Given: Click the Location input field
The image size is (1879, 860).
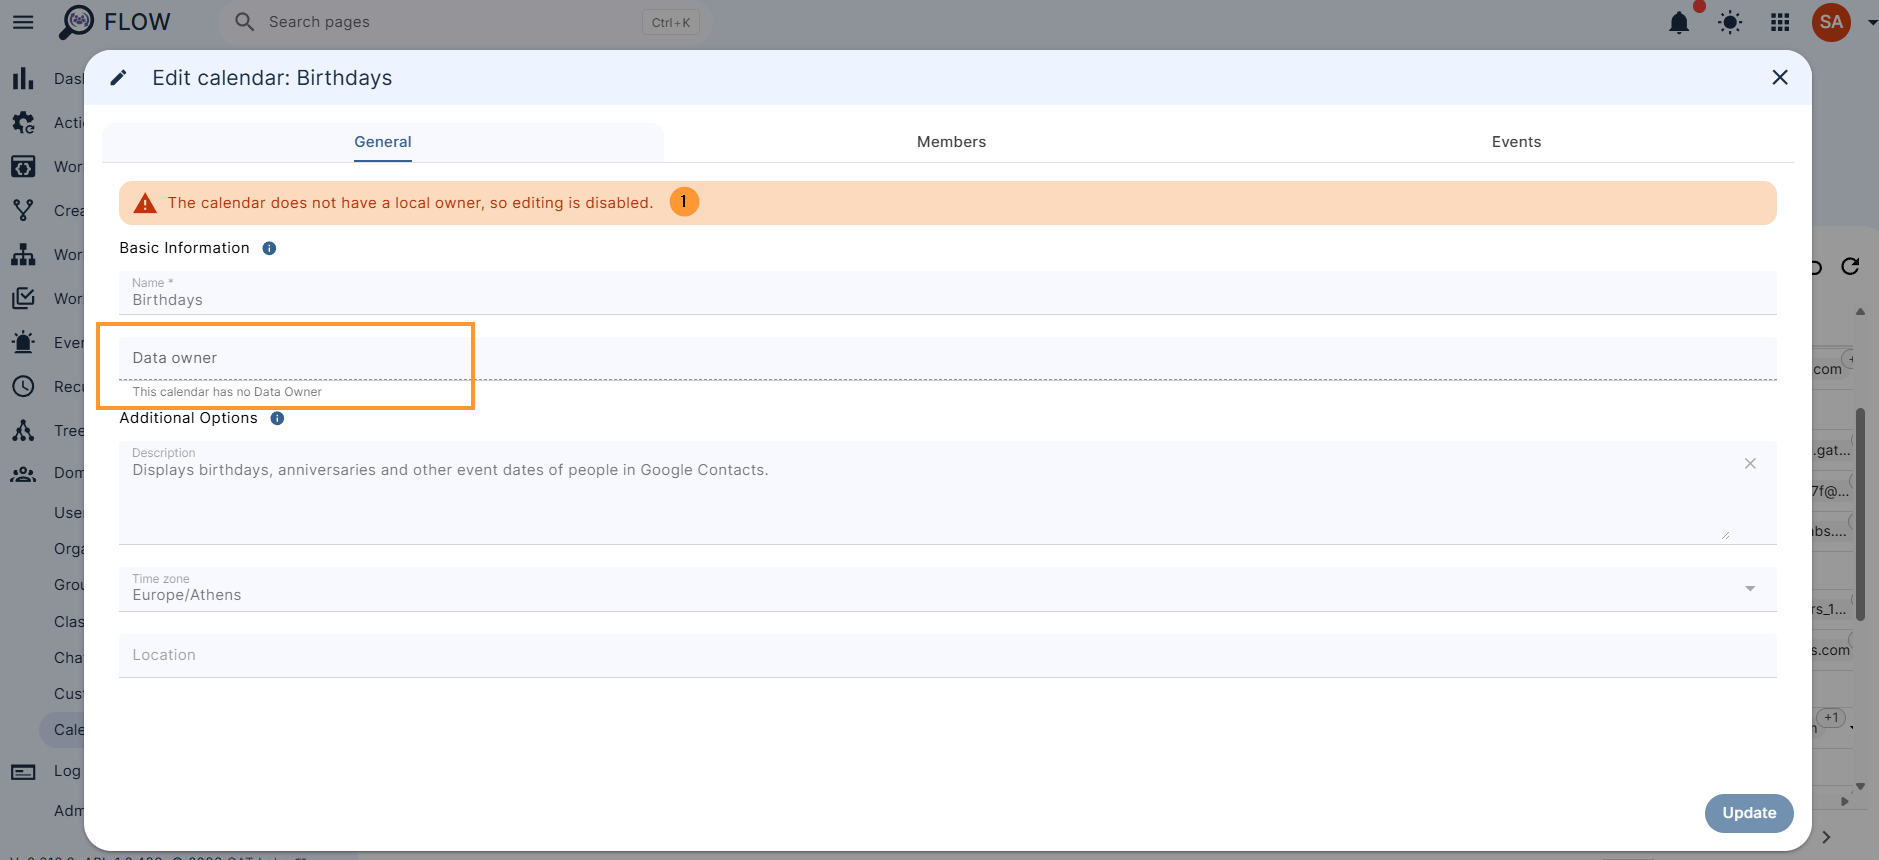Looking at the screenshot, I should point(947,655).
